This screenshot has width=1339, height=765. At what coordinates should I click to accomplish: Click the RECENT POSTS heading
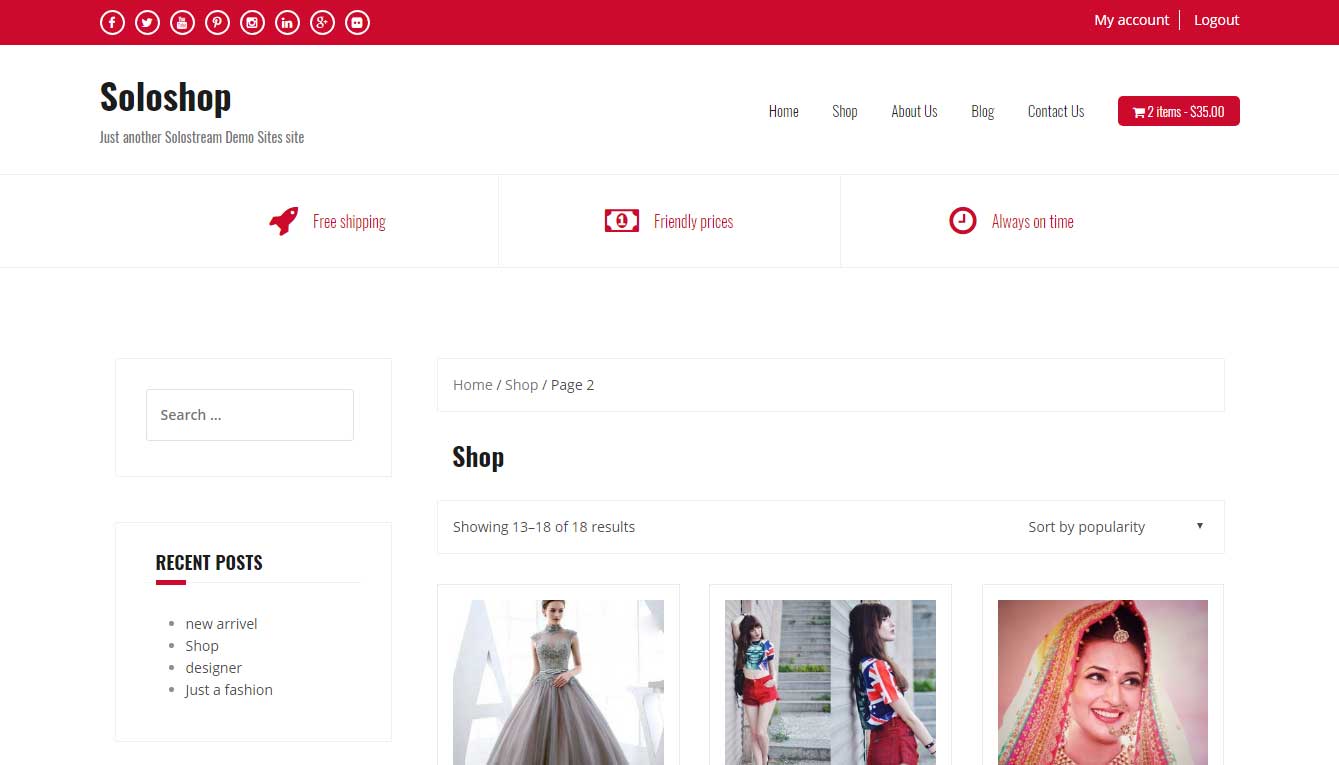pyautogui.click(x=209, y=563)
